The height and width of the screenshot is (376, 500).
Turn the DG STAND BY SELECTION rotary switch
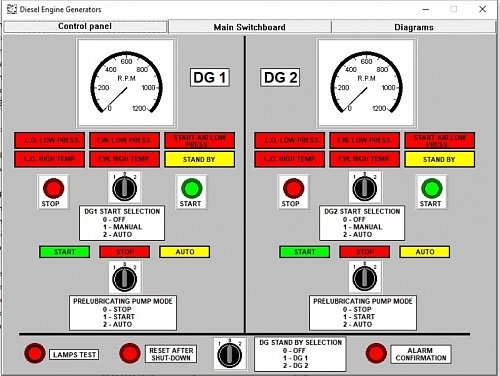(230, 354)
